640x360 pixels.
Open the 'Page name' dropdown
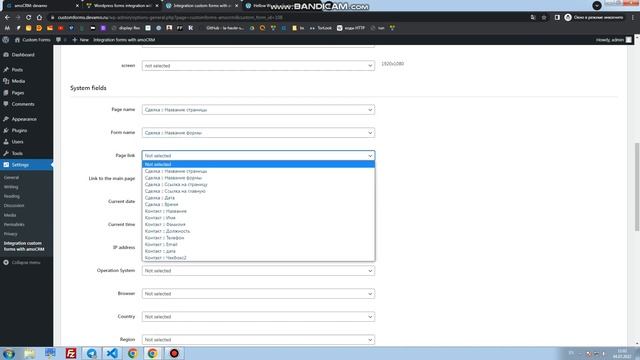tap(258, 110)
